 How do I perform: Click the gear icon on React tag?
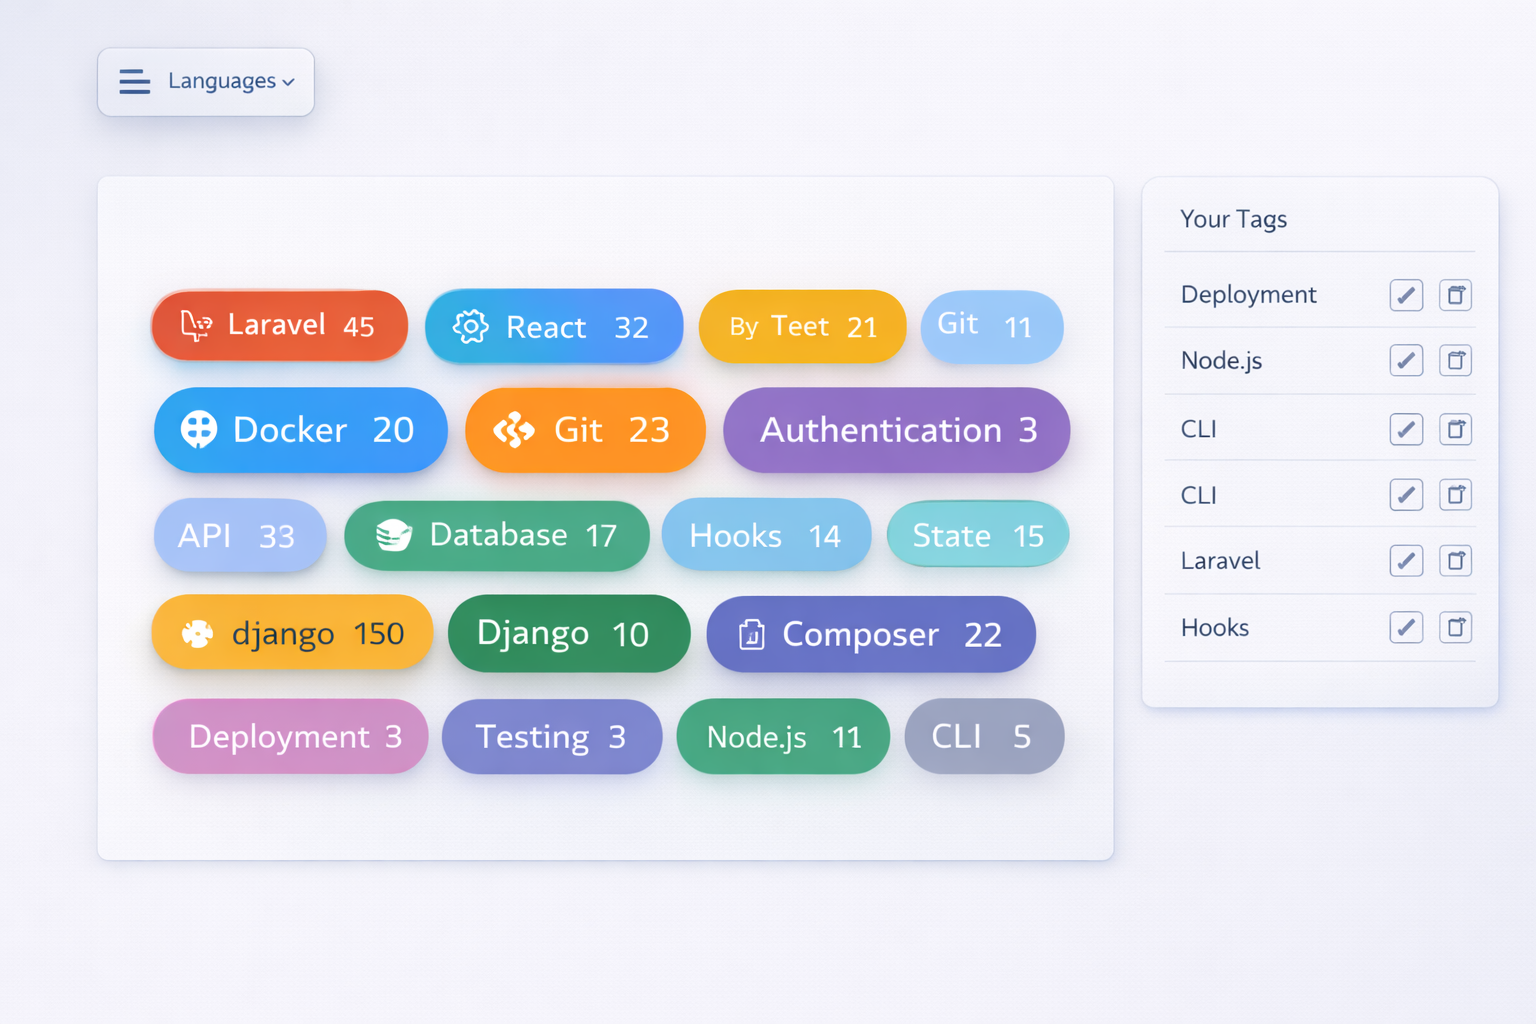coord(470,326)
